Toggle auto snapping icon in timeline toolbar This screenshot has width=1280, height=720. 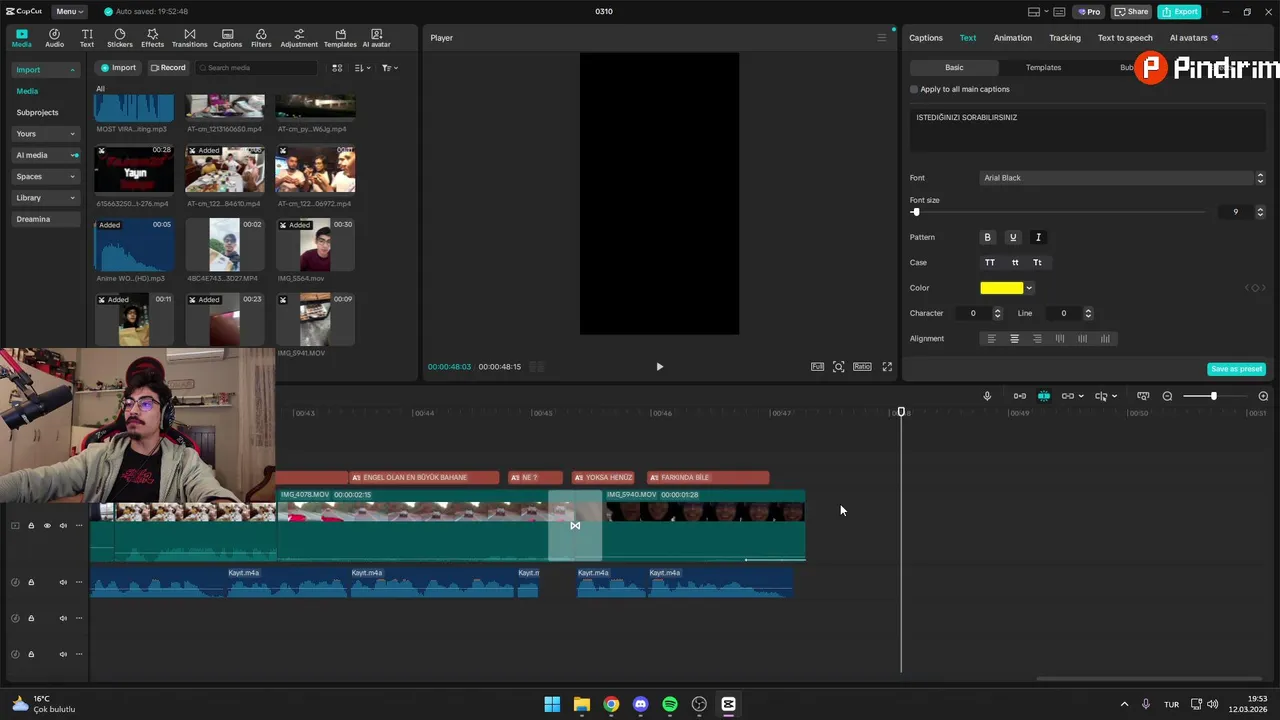pos(1020,396)
